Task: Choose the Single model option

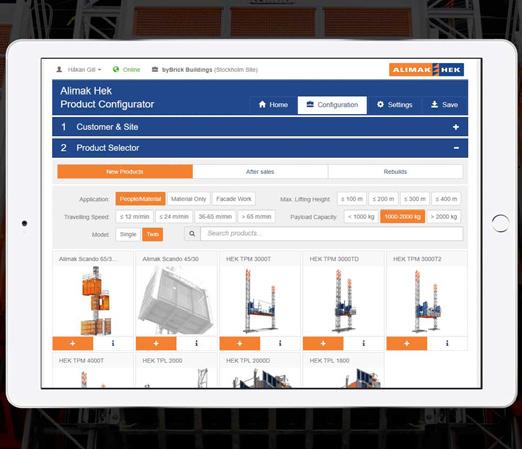Action: coord(128,234)
